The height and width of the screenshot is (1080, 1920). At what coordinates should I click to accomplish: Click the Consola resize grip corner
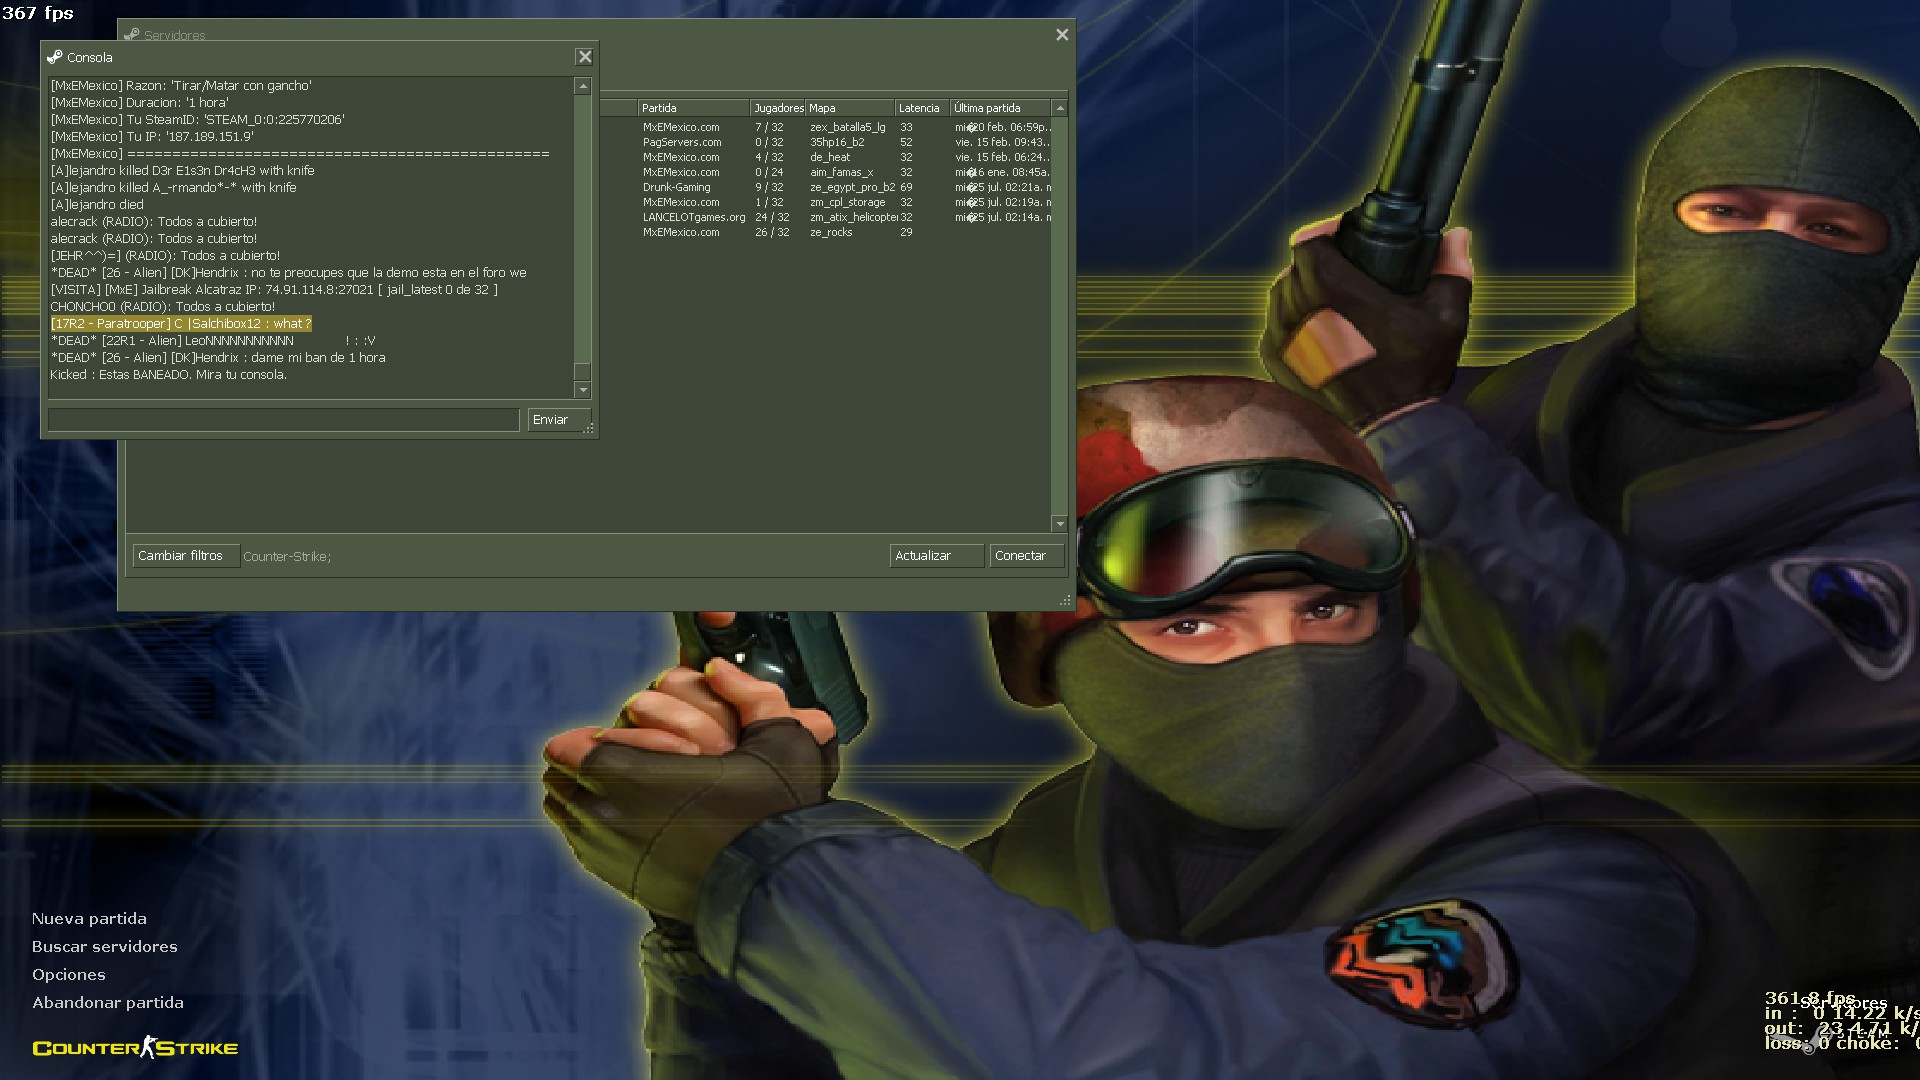(x=590, y=428)
